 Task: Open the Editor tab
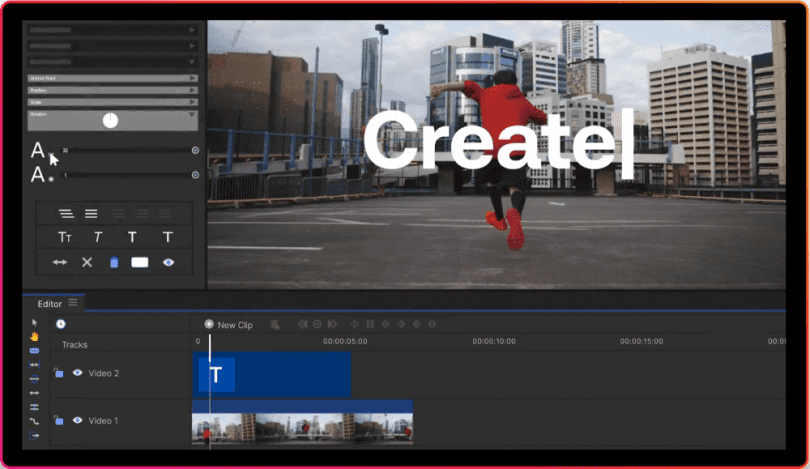(50, 304)
